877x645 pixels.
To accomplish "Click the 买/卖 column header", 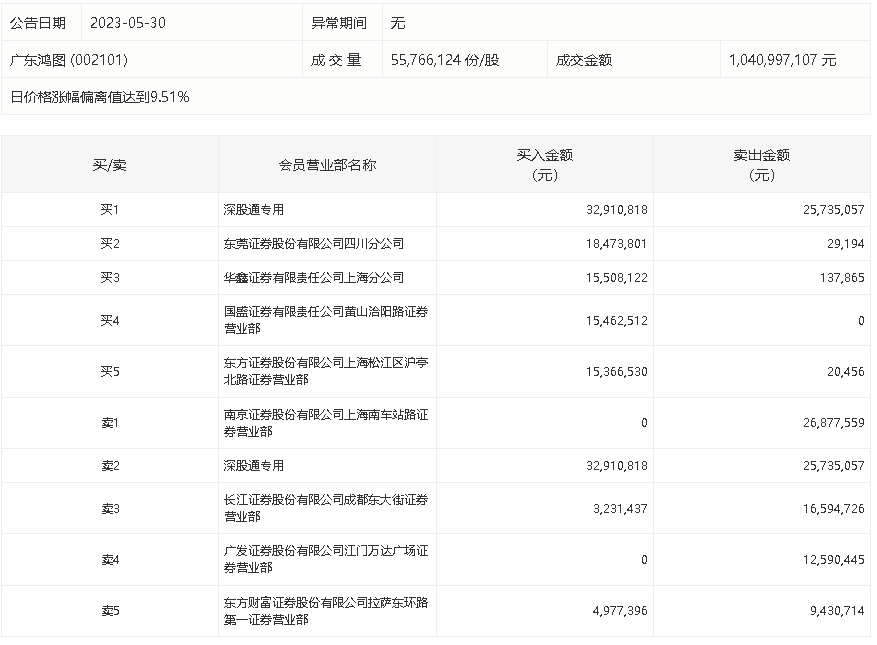I will tap(110, 165).
